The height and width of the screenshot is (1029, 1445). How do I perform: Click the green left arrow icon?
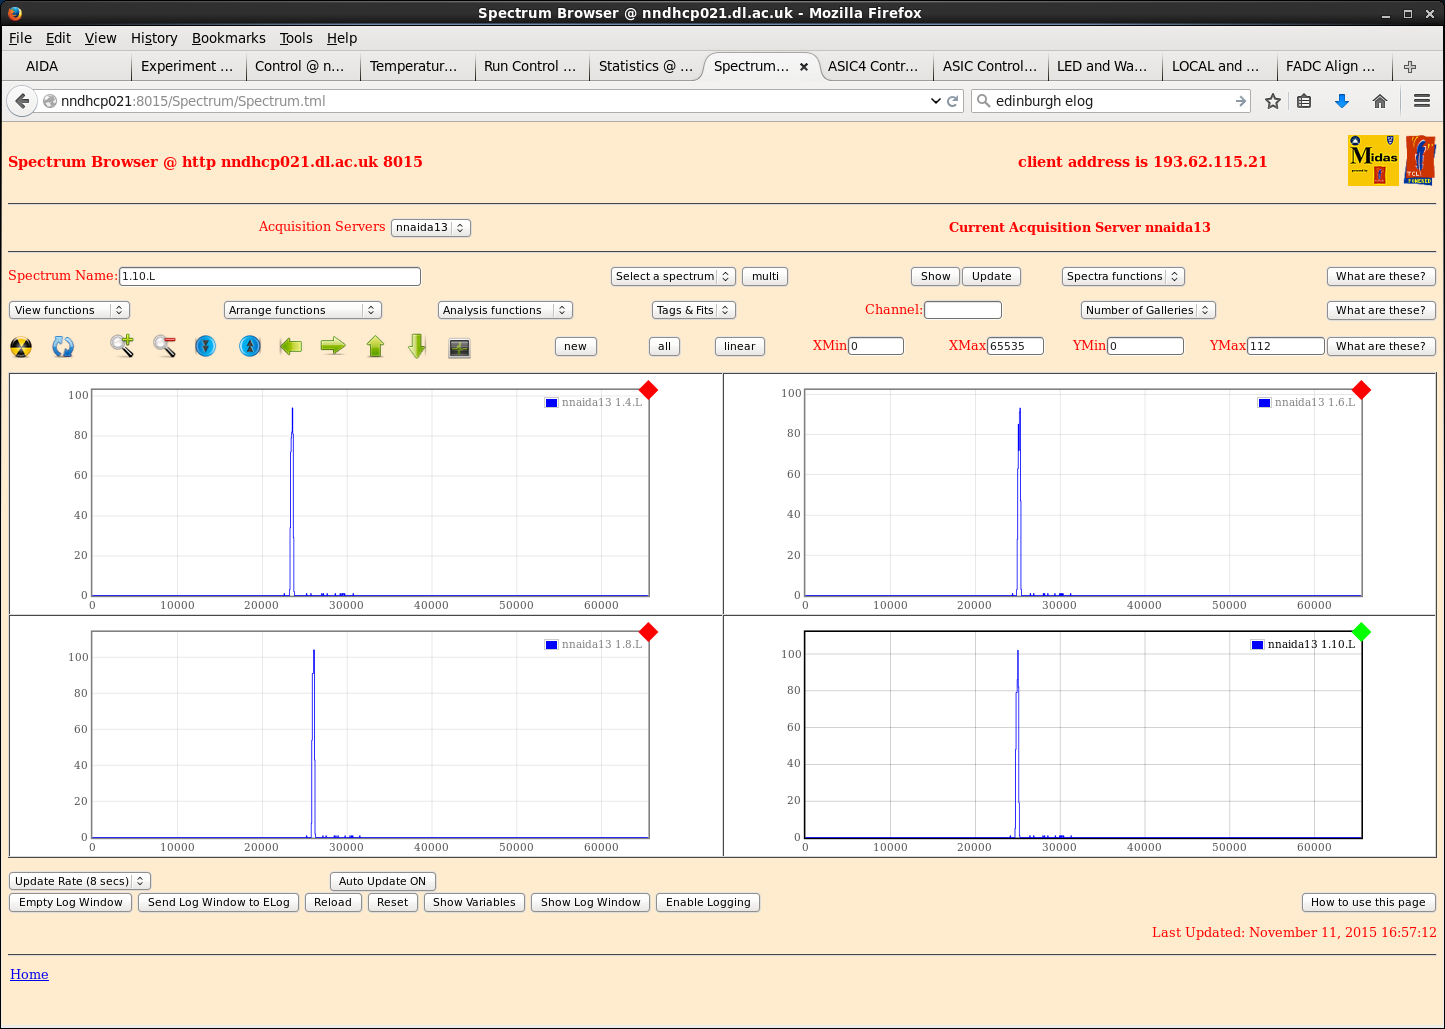click(291, 346)
